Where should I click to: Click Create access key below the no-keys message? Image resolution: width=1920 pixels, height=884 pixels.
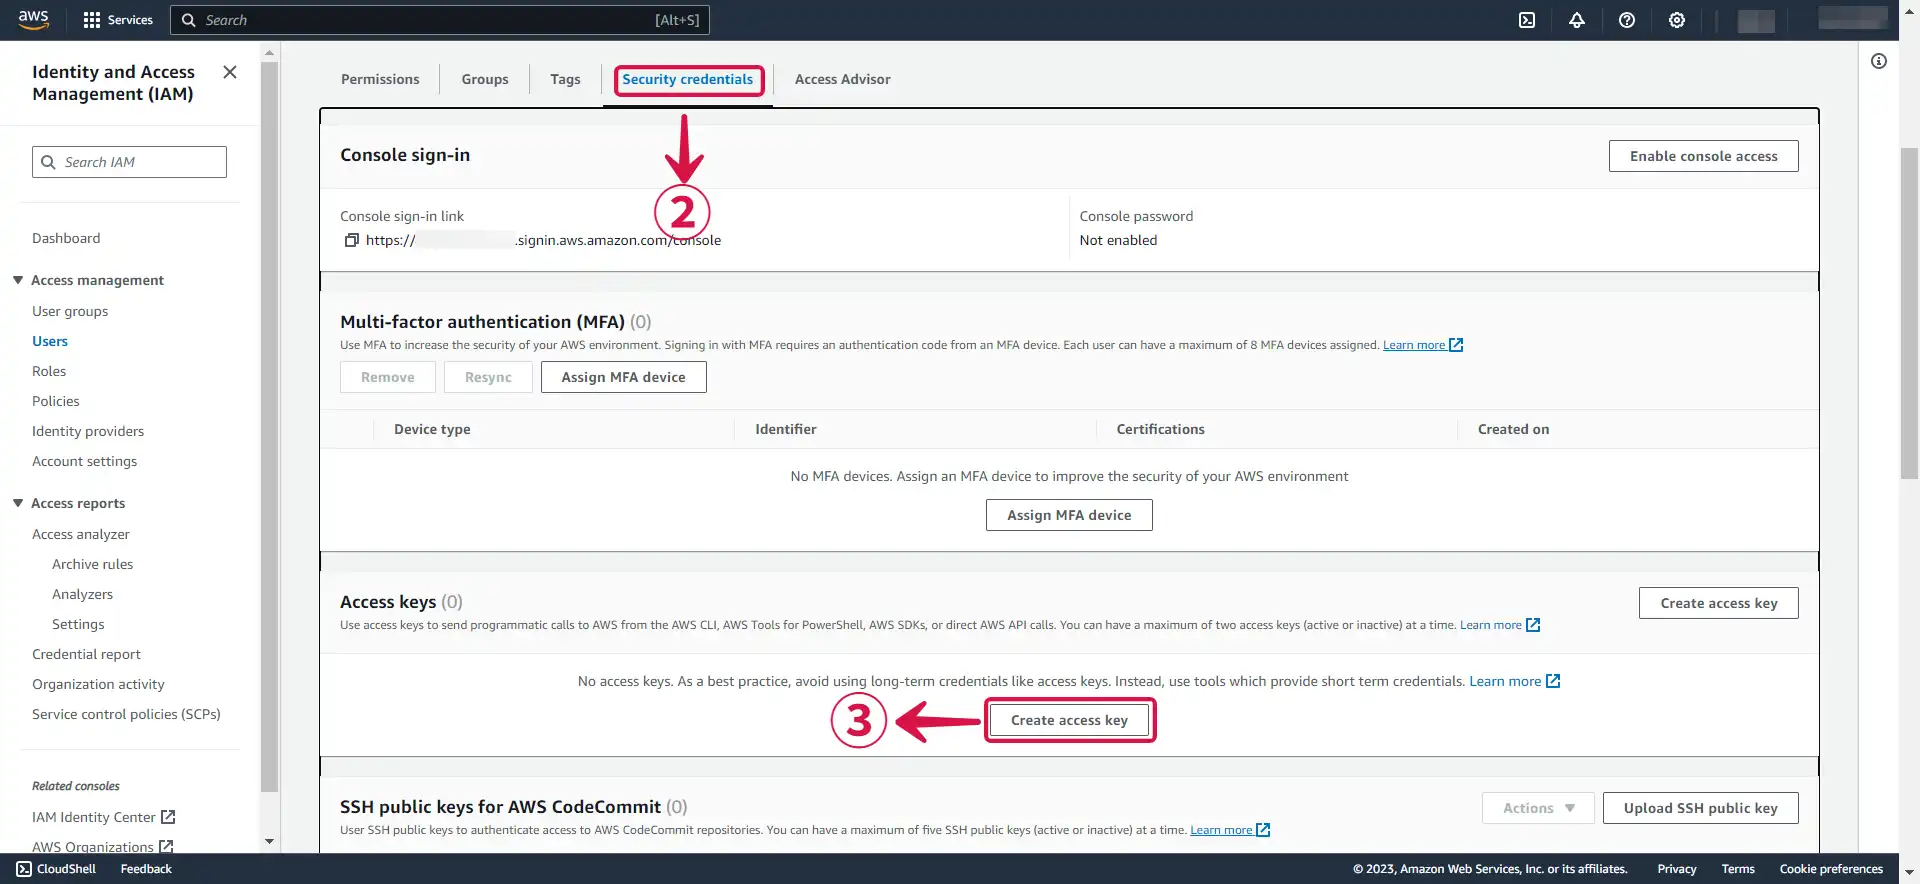point(1069,720)
